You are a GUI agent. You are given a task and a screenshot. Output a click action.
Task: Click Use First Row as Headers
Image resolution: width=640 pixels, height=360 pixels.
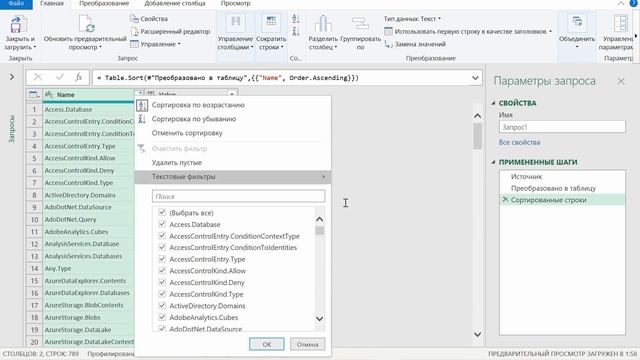click(x=468, y=31)
